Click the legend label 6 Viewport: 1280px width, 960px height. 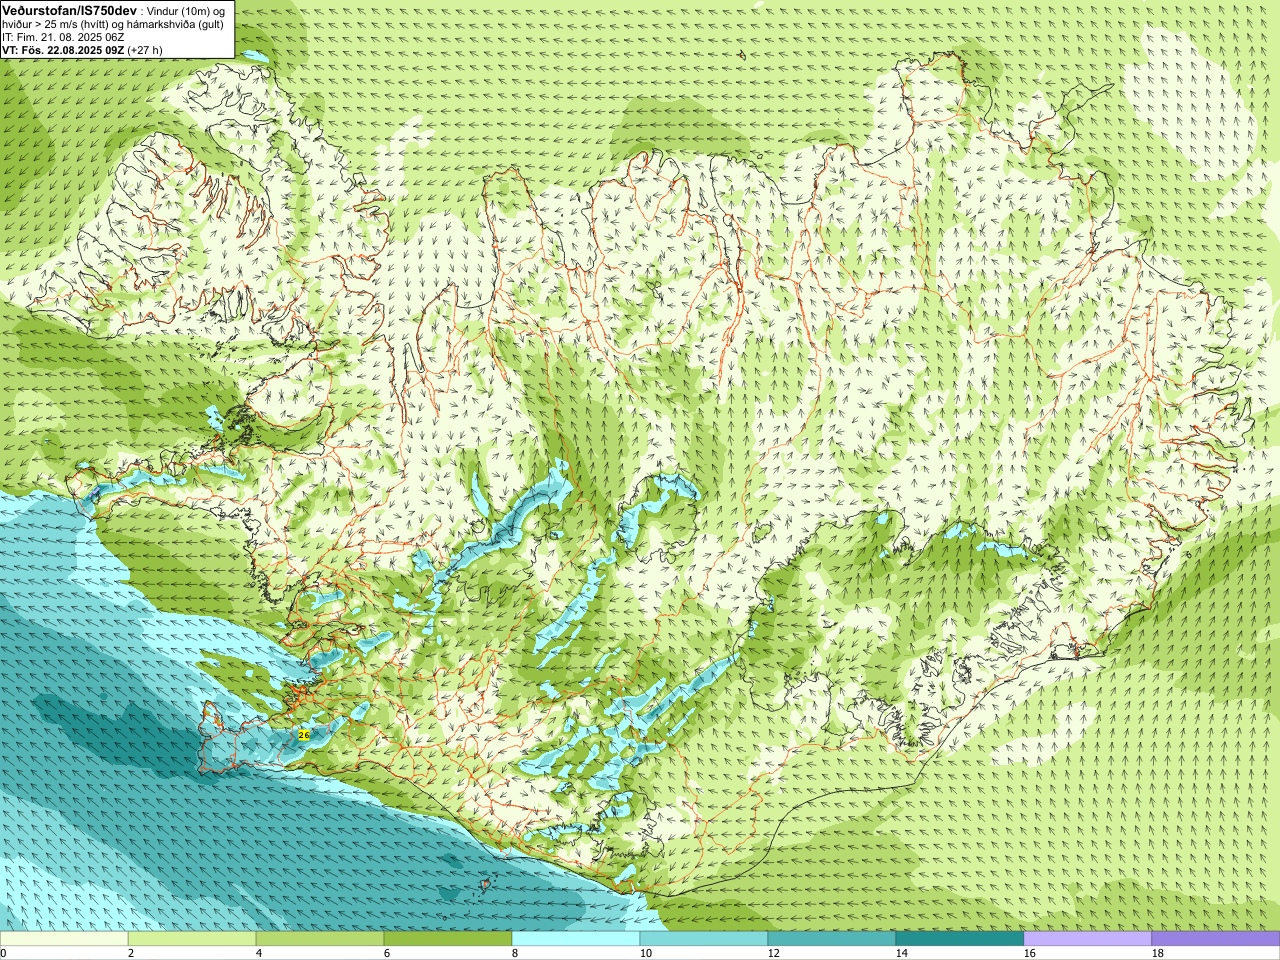click(x=387, y=954)
